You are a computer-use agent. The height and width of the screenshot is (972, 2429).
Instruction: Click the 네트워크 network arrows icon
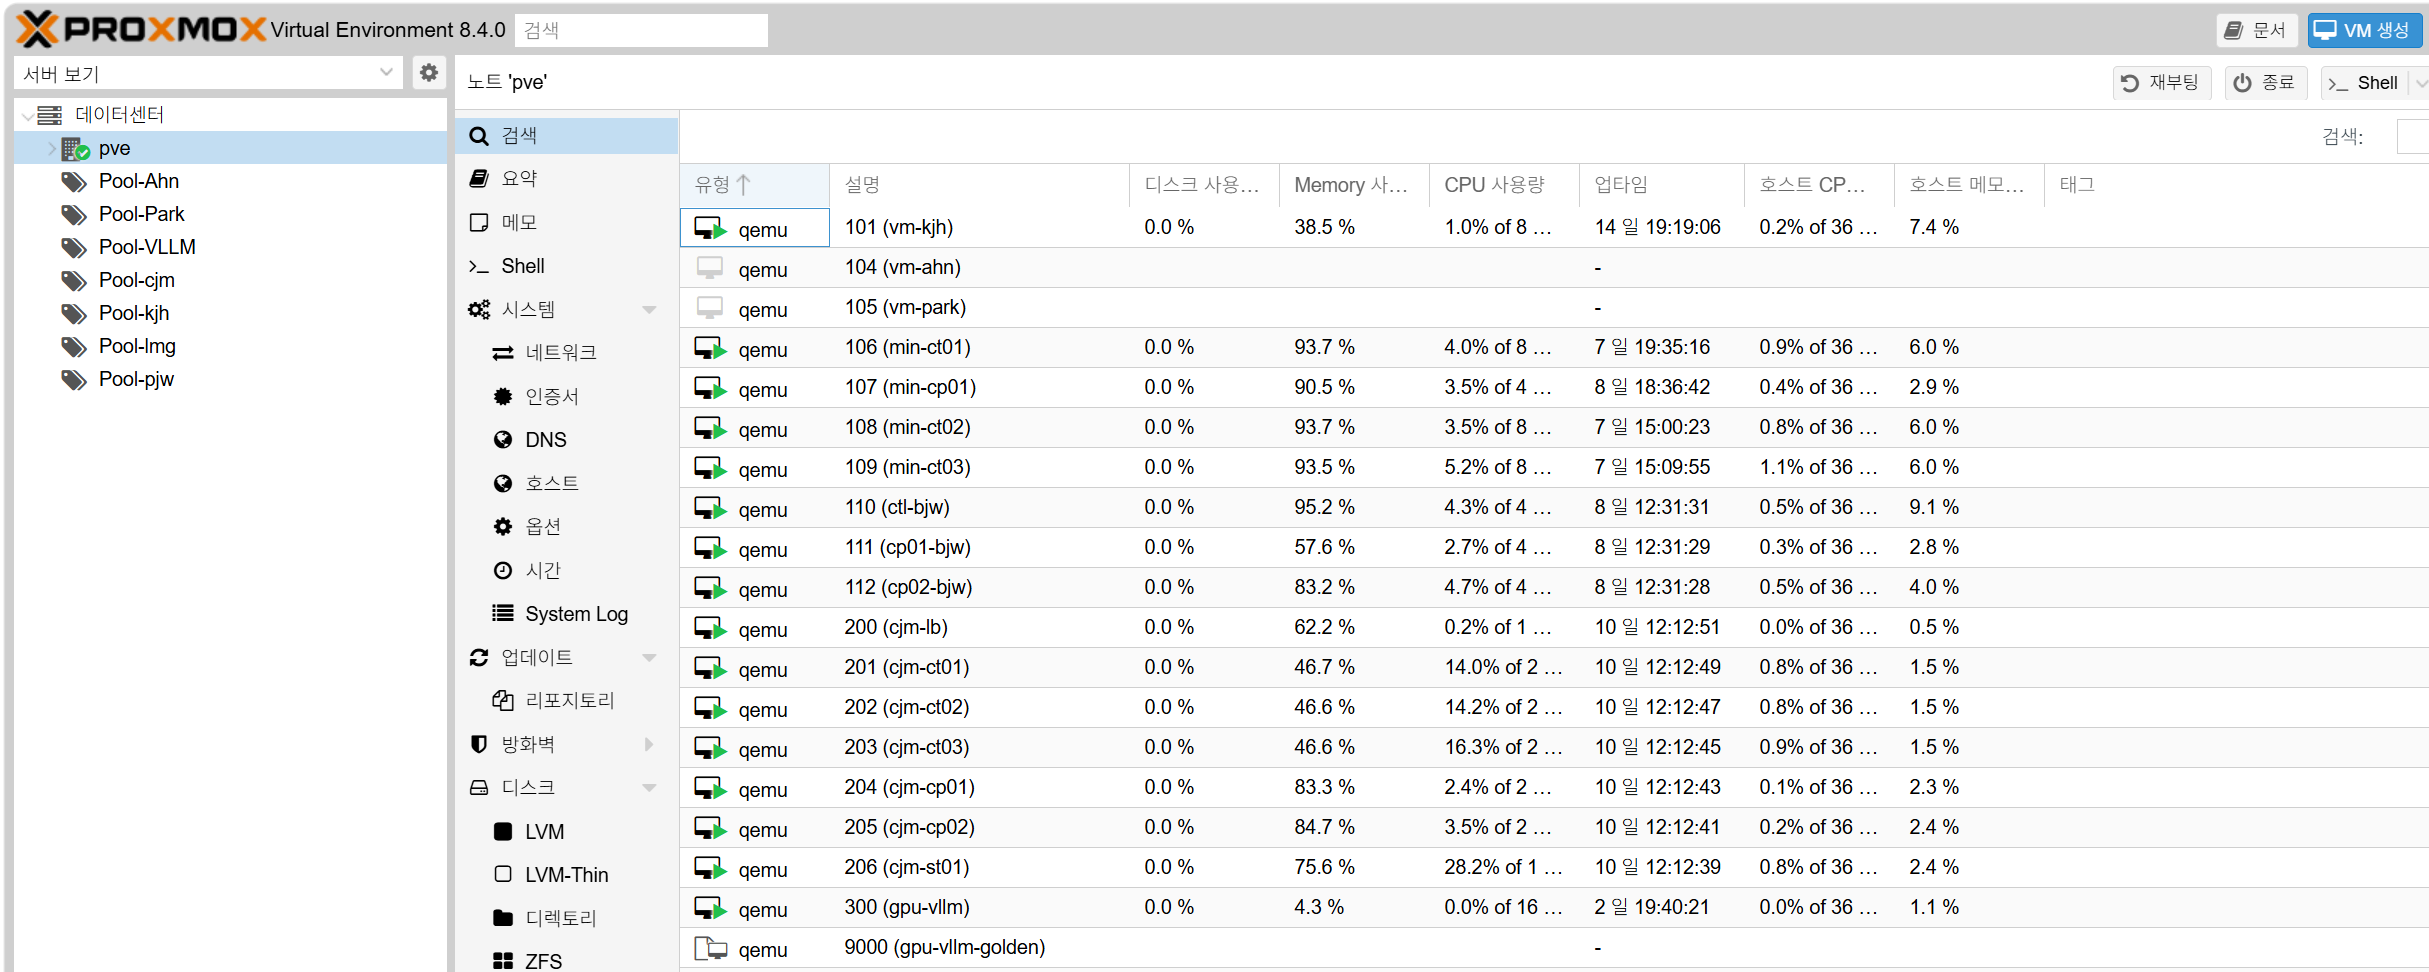[503, 353]
